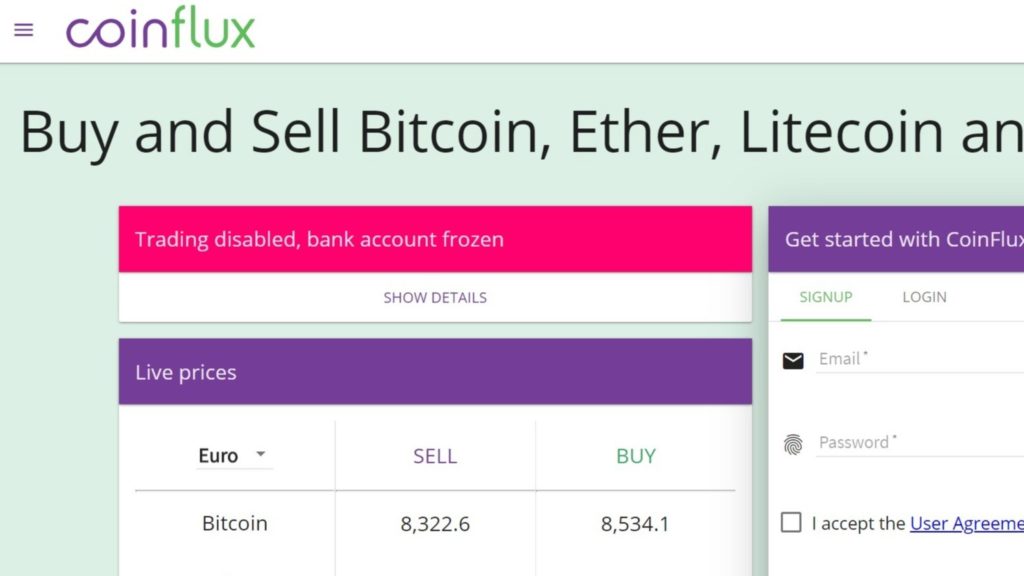
Task: Tick the accept User Agreement checkbox
Action: click(791, 522)
